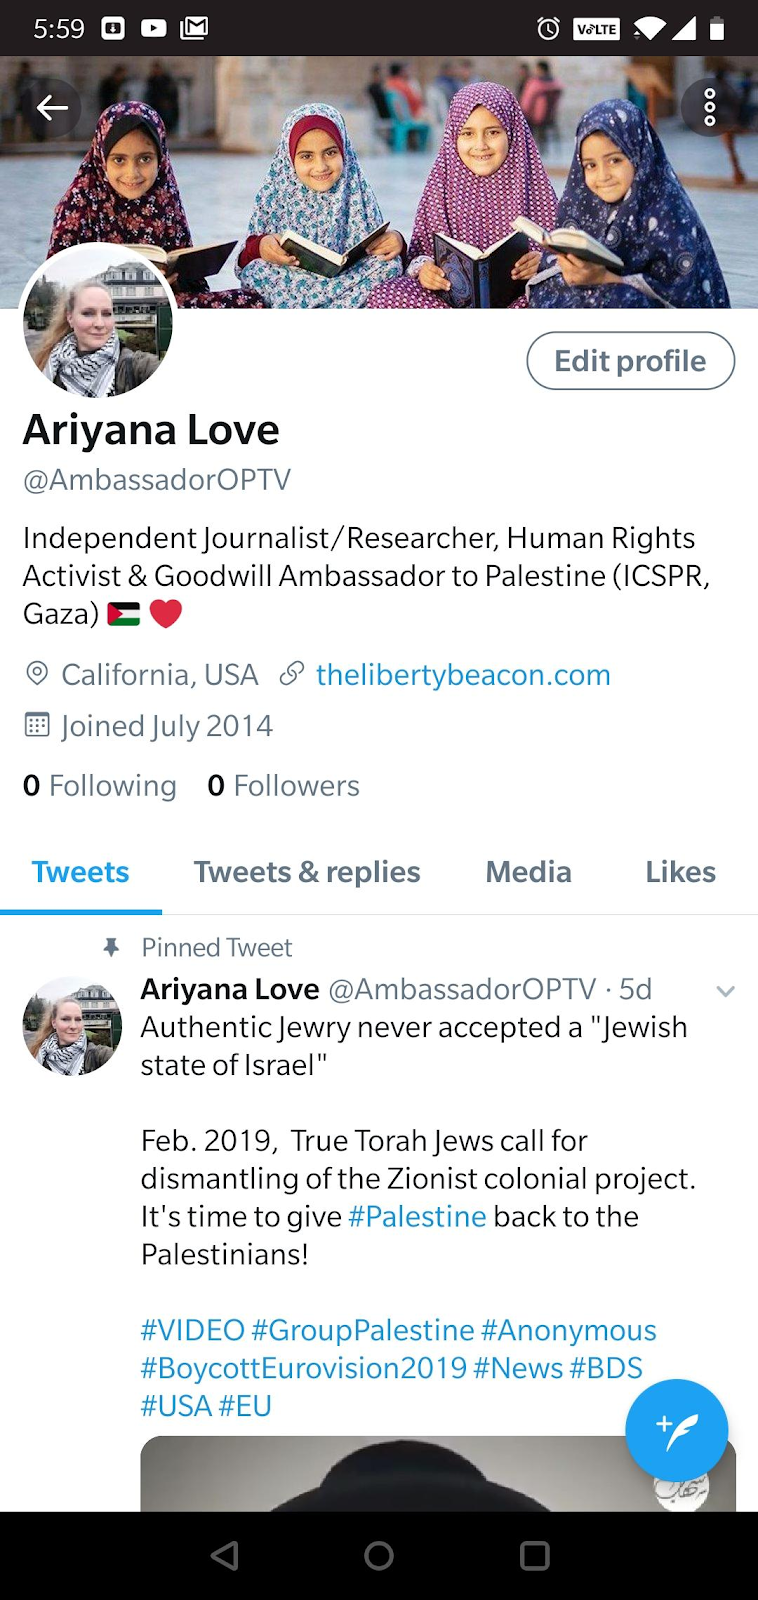Tap the YouTube notification icon in status bar
The width and height of the screenshot is (758, 1600).
tap(153, 28)
